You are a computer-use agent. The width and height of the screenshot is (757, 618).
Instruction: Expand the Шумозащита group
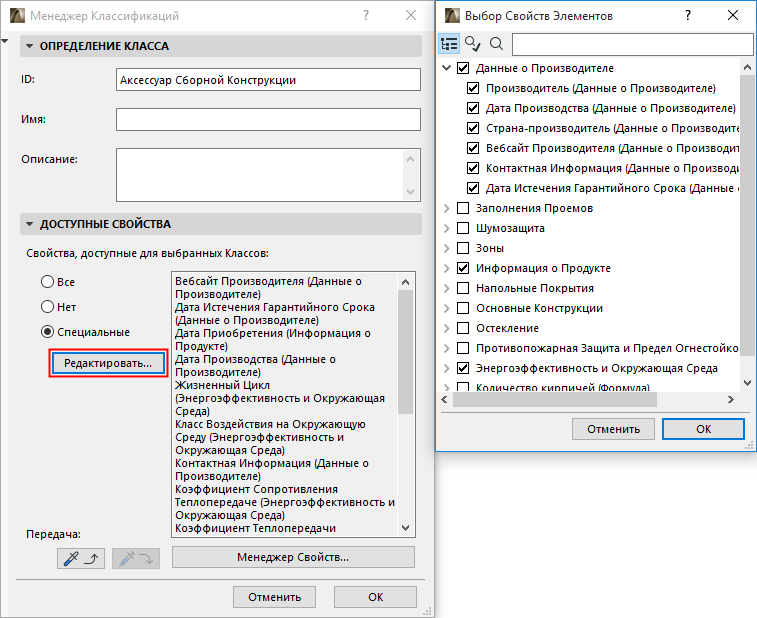coord(447,228)
